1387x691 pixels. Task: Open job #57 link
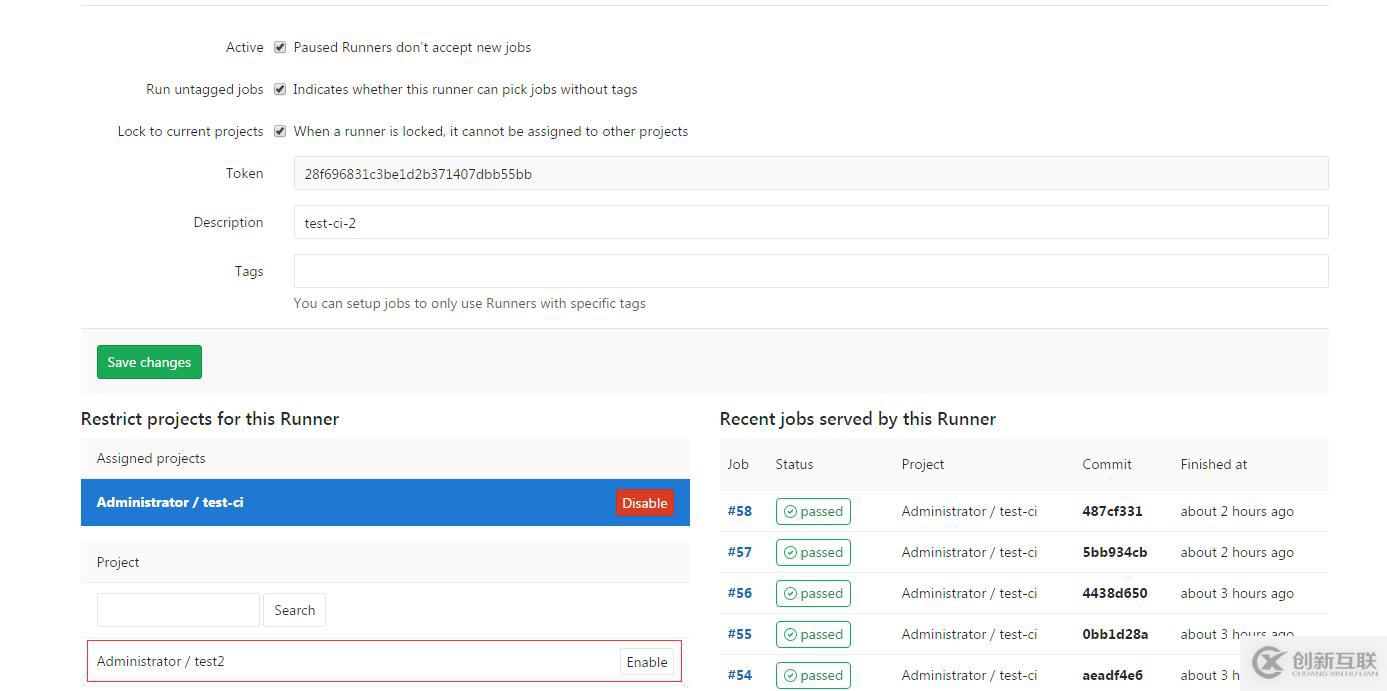(740, 552)
